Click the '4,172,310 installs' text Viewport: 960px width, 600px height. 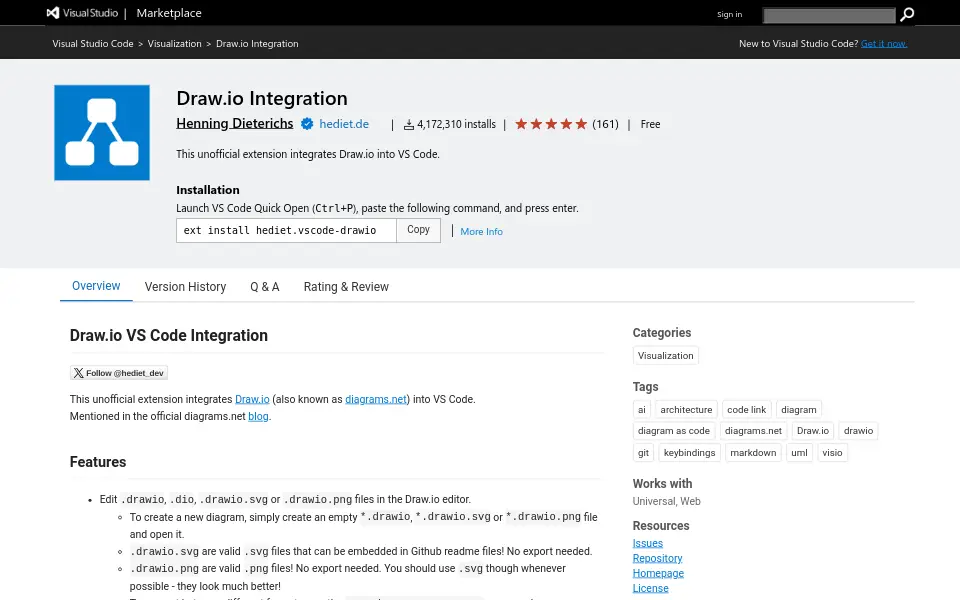point(456,124)
